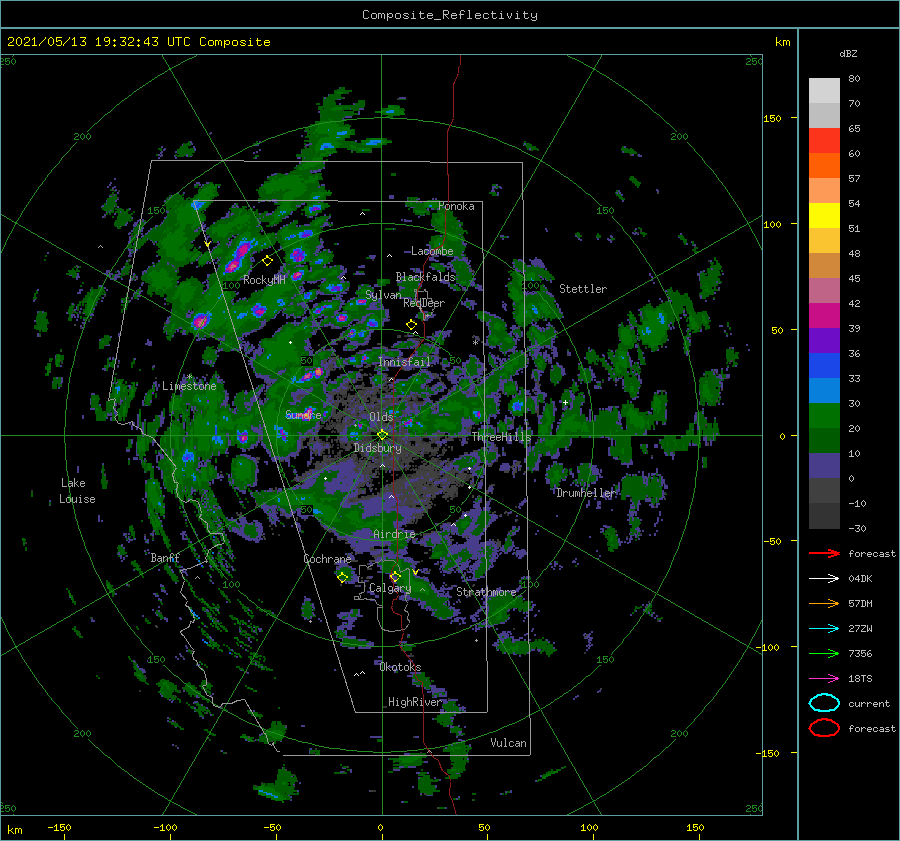Click the Banff label
This screenshot has width=900, height=841.
(165, 558)
